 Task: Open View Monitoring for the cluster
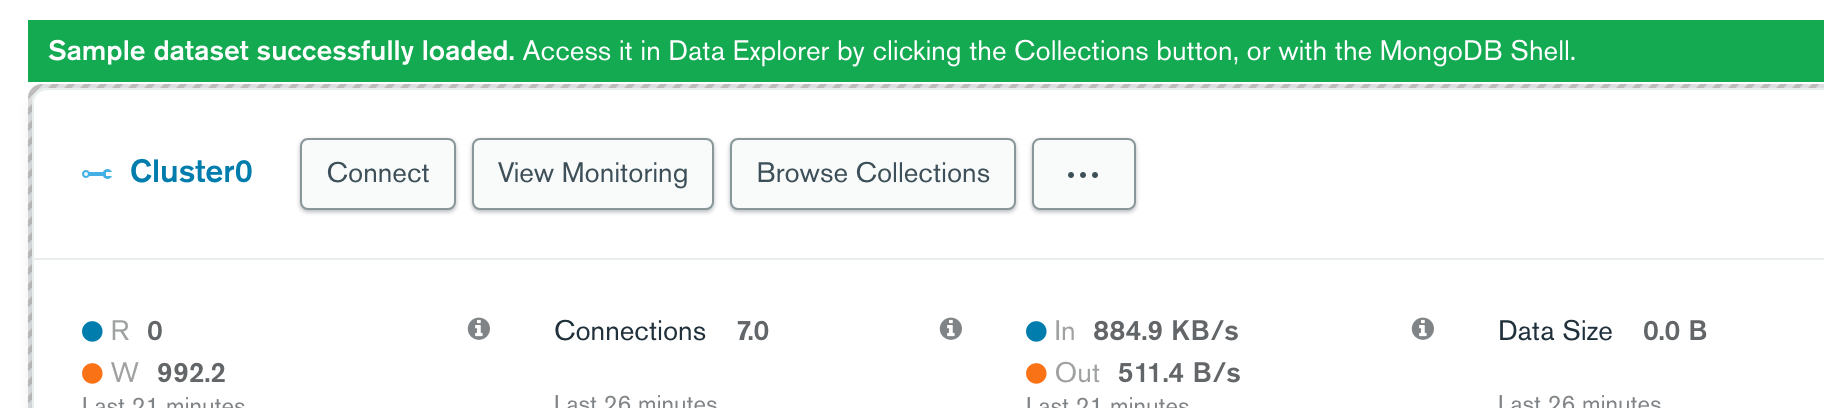point(593,174)
